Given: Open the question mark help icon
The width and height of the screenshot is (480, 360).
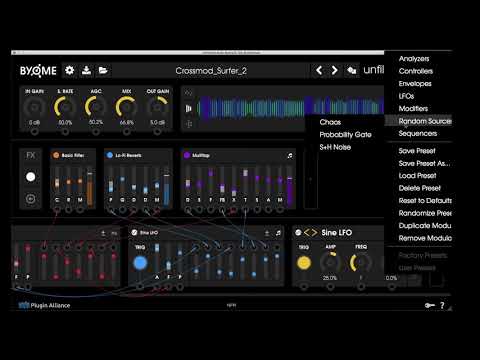Looking at the screenshot, I should pos(442,305).
